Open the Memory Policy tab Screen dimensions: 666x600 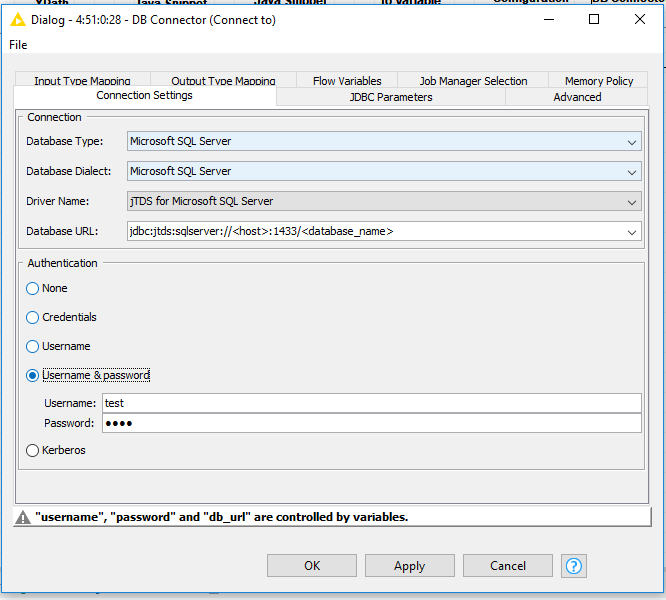(598, 80)
